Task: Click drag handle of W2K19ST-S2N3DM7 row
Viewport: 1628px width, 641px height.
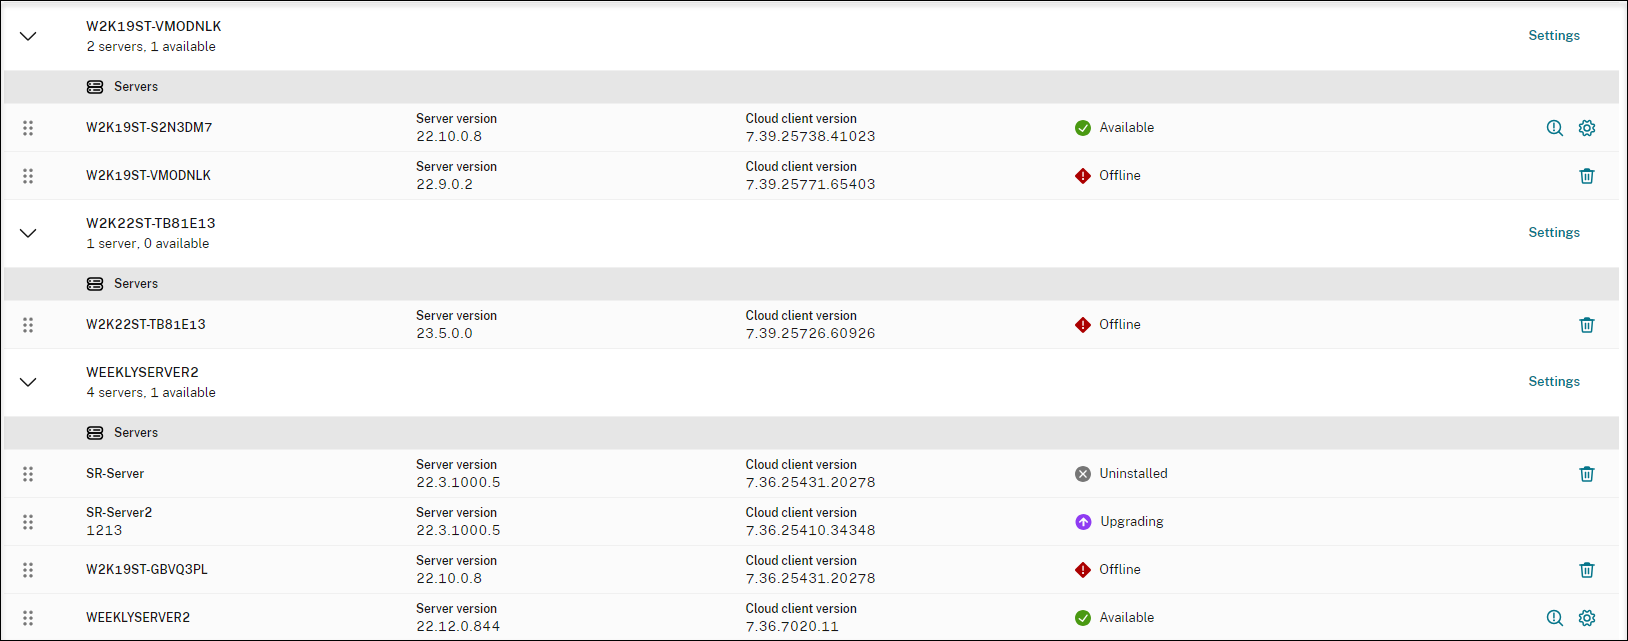Action: [28, 128]
